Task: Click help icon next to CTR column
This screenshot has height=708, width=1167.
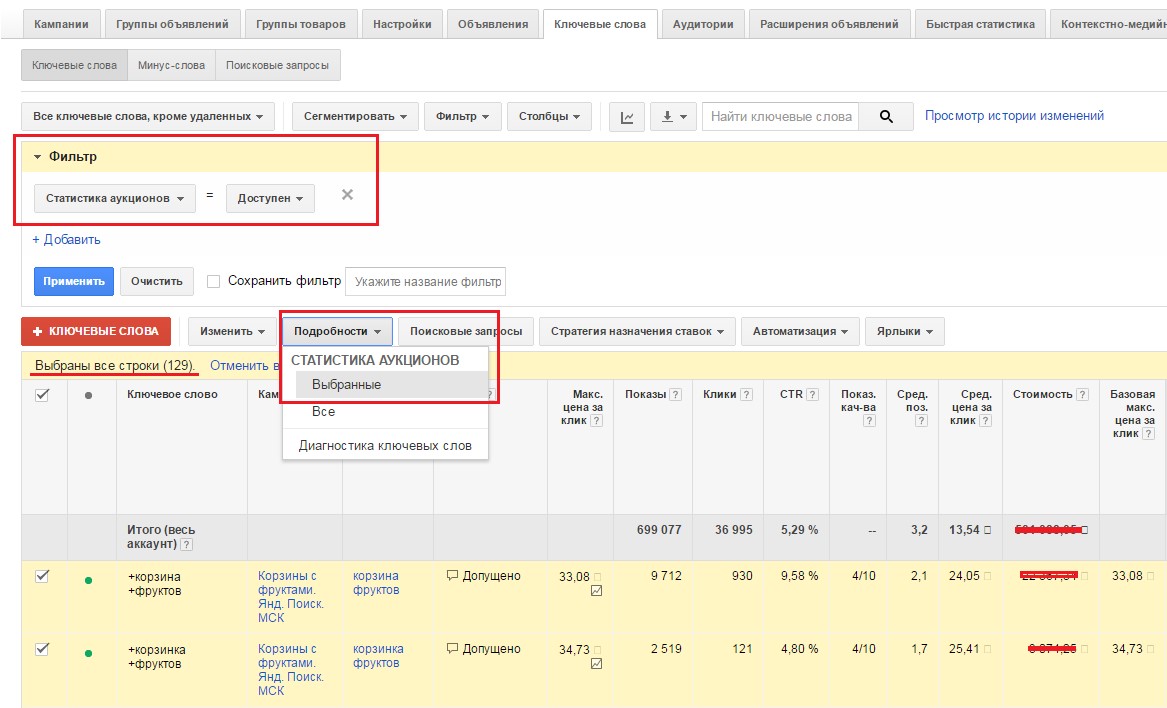Action: coord(813,395)
